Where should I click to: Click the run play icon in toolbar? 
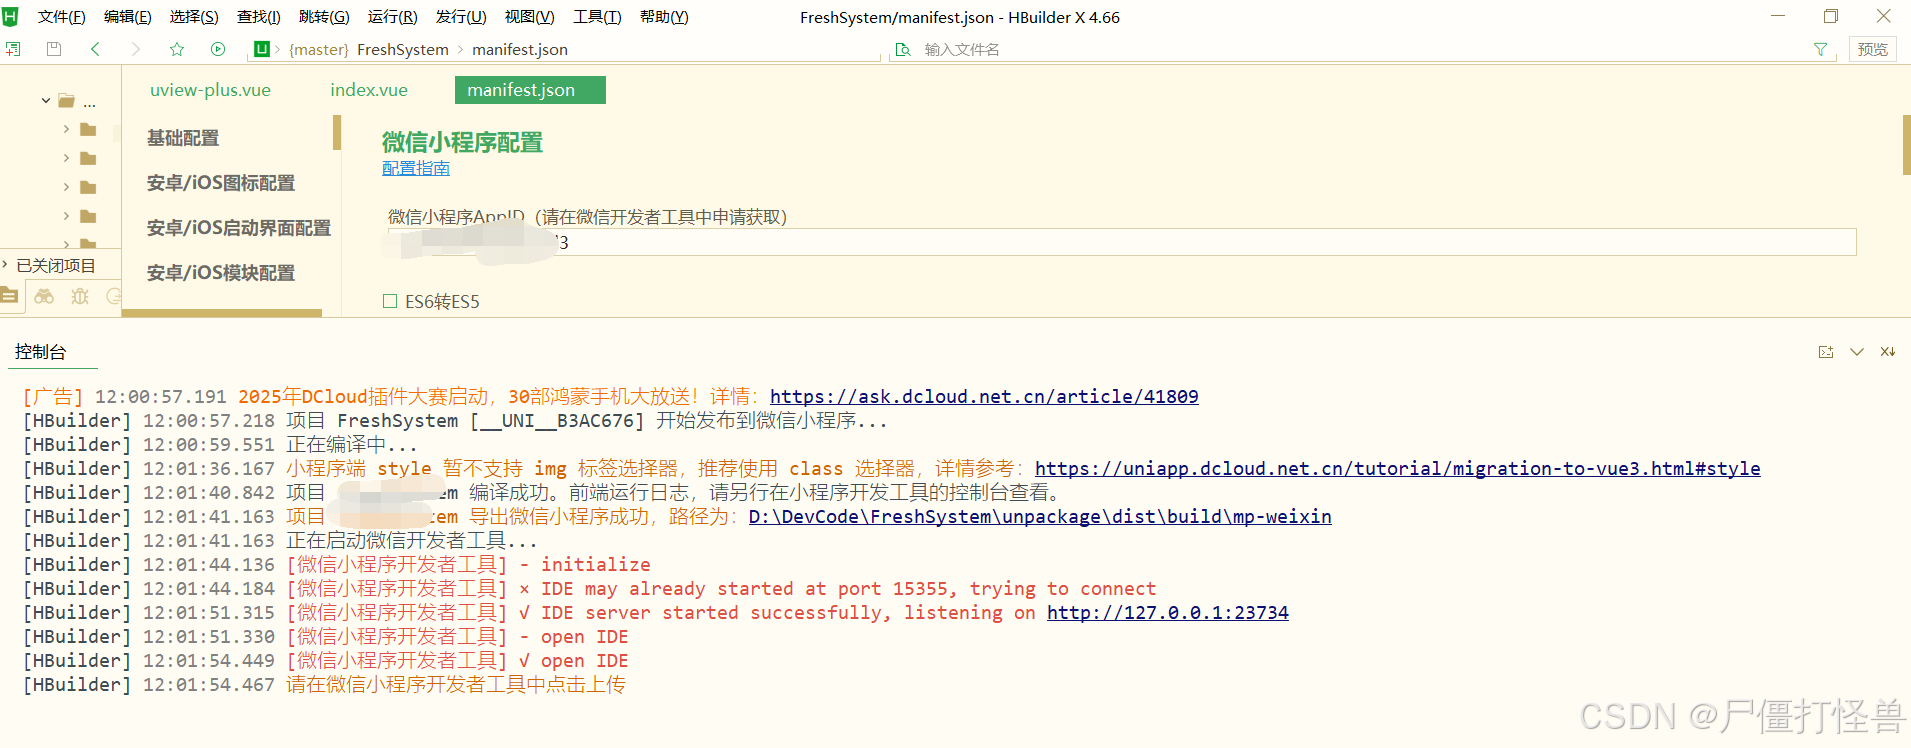(218, 49)
